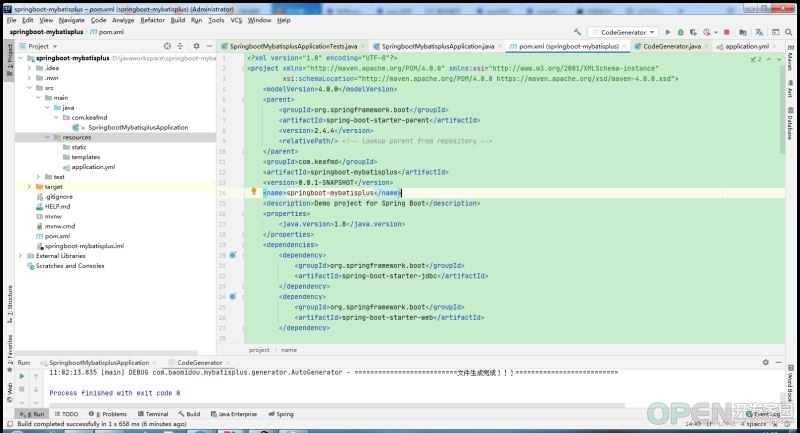Open the Refactor menu
This screenshot has width=800, height=433.
[x=153, y=20]
